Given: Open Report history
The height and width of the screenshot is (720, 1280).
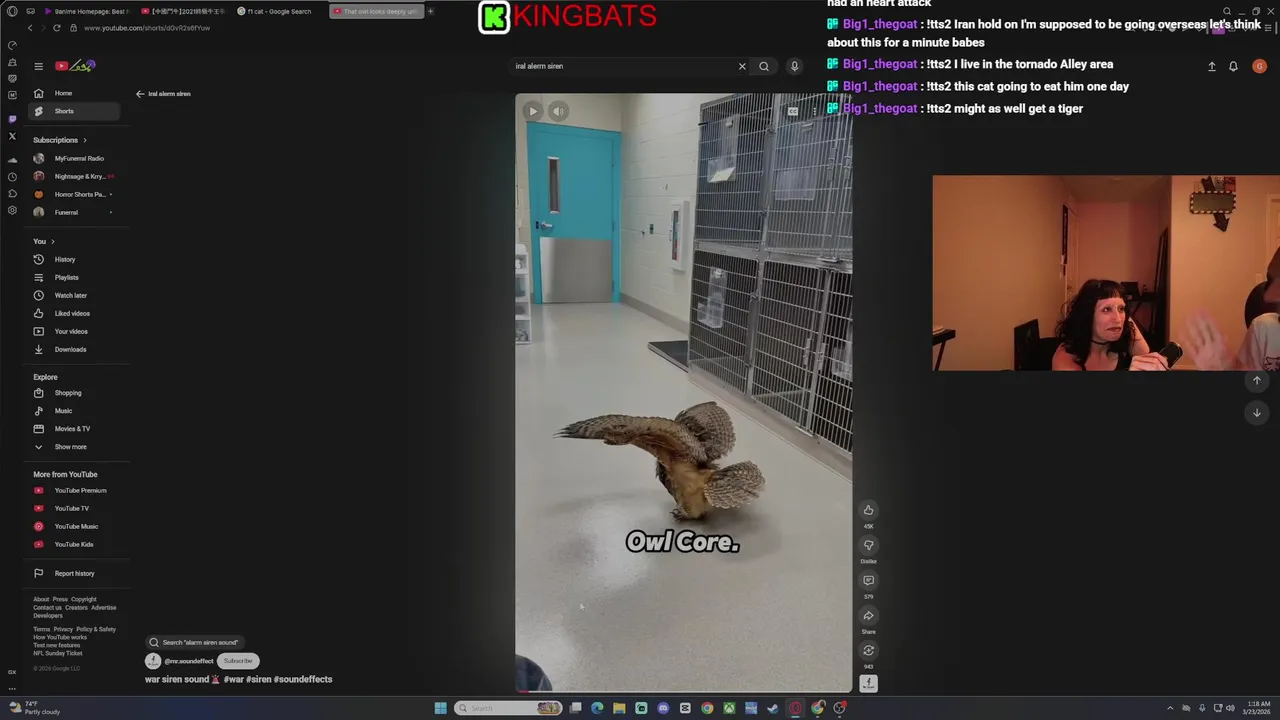Looking at the screenshot, I should pos(74,573).
